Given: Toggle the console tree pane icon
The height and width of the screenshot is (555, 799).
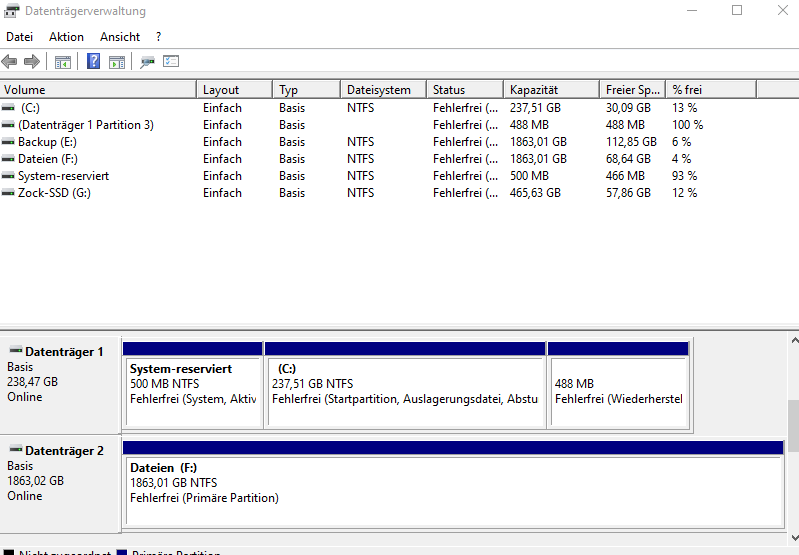Looking at the screenshot, I should tap(63, 62).
